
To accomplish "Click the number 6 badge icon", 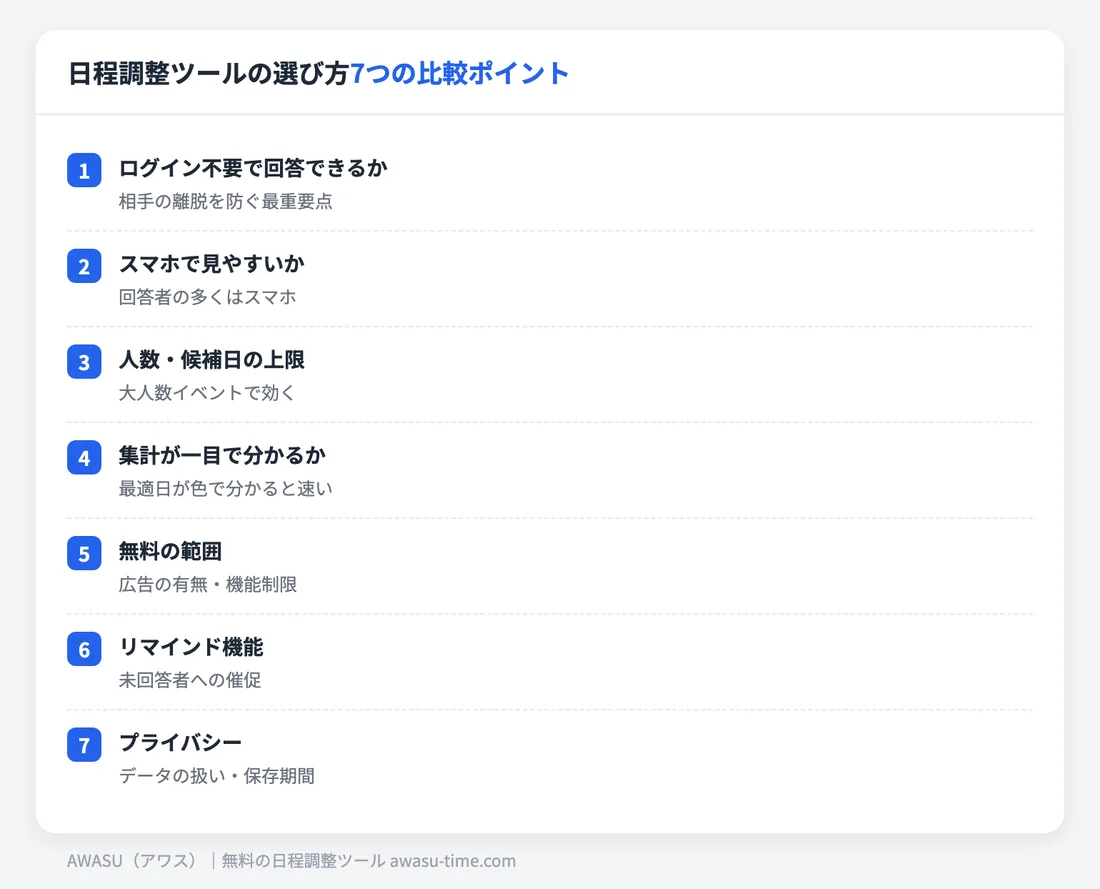I will coord(84,649).
